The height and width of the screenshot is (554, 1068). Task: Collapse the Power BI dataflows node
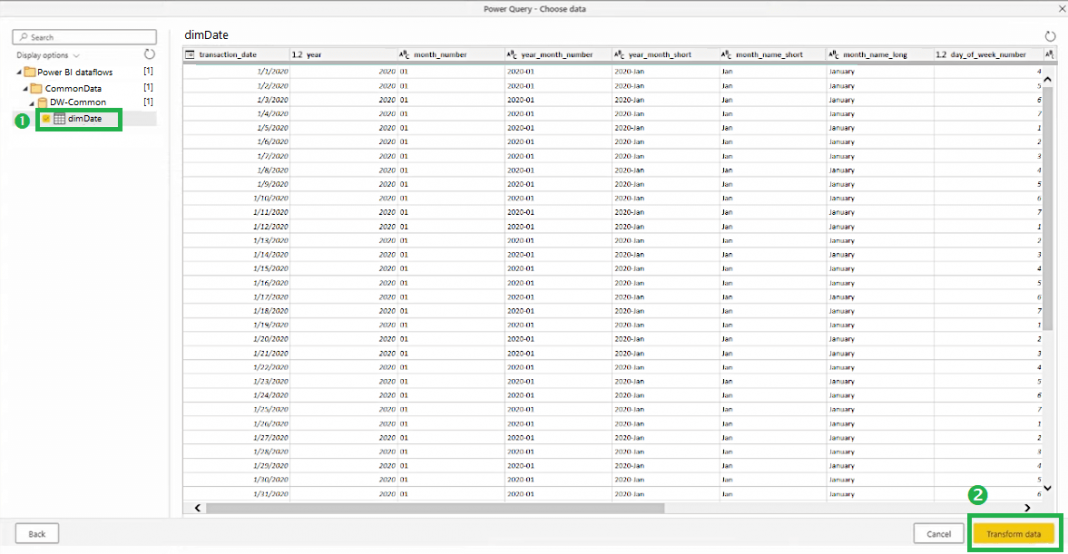[19, 73]
